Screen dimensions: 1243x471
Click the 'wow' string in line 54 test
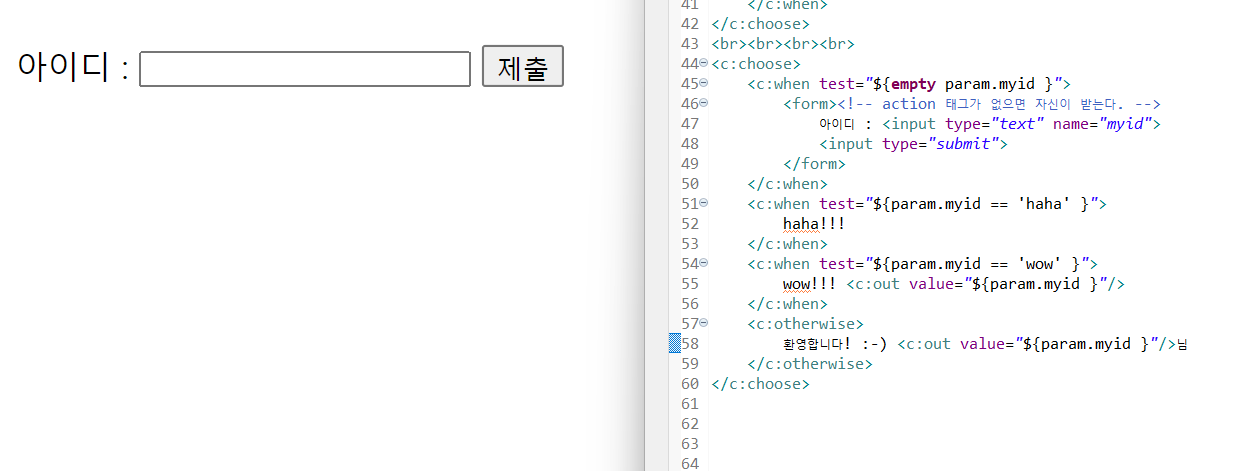pyautogui.click(x=1039, y=264)
